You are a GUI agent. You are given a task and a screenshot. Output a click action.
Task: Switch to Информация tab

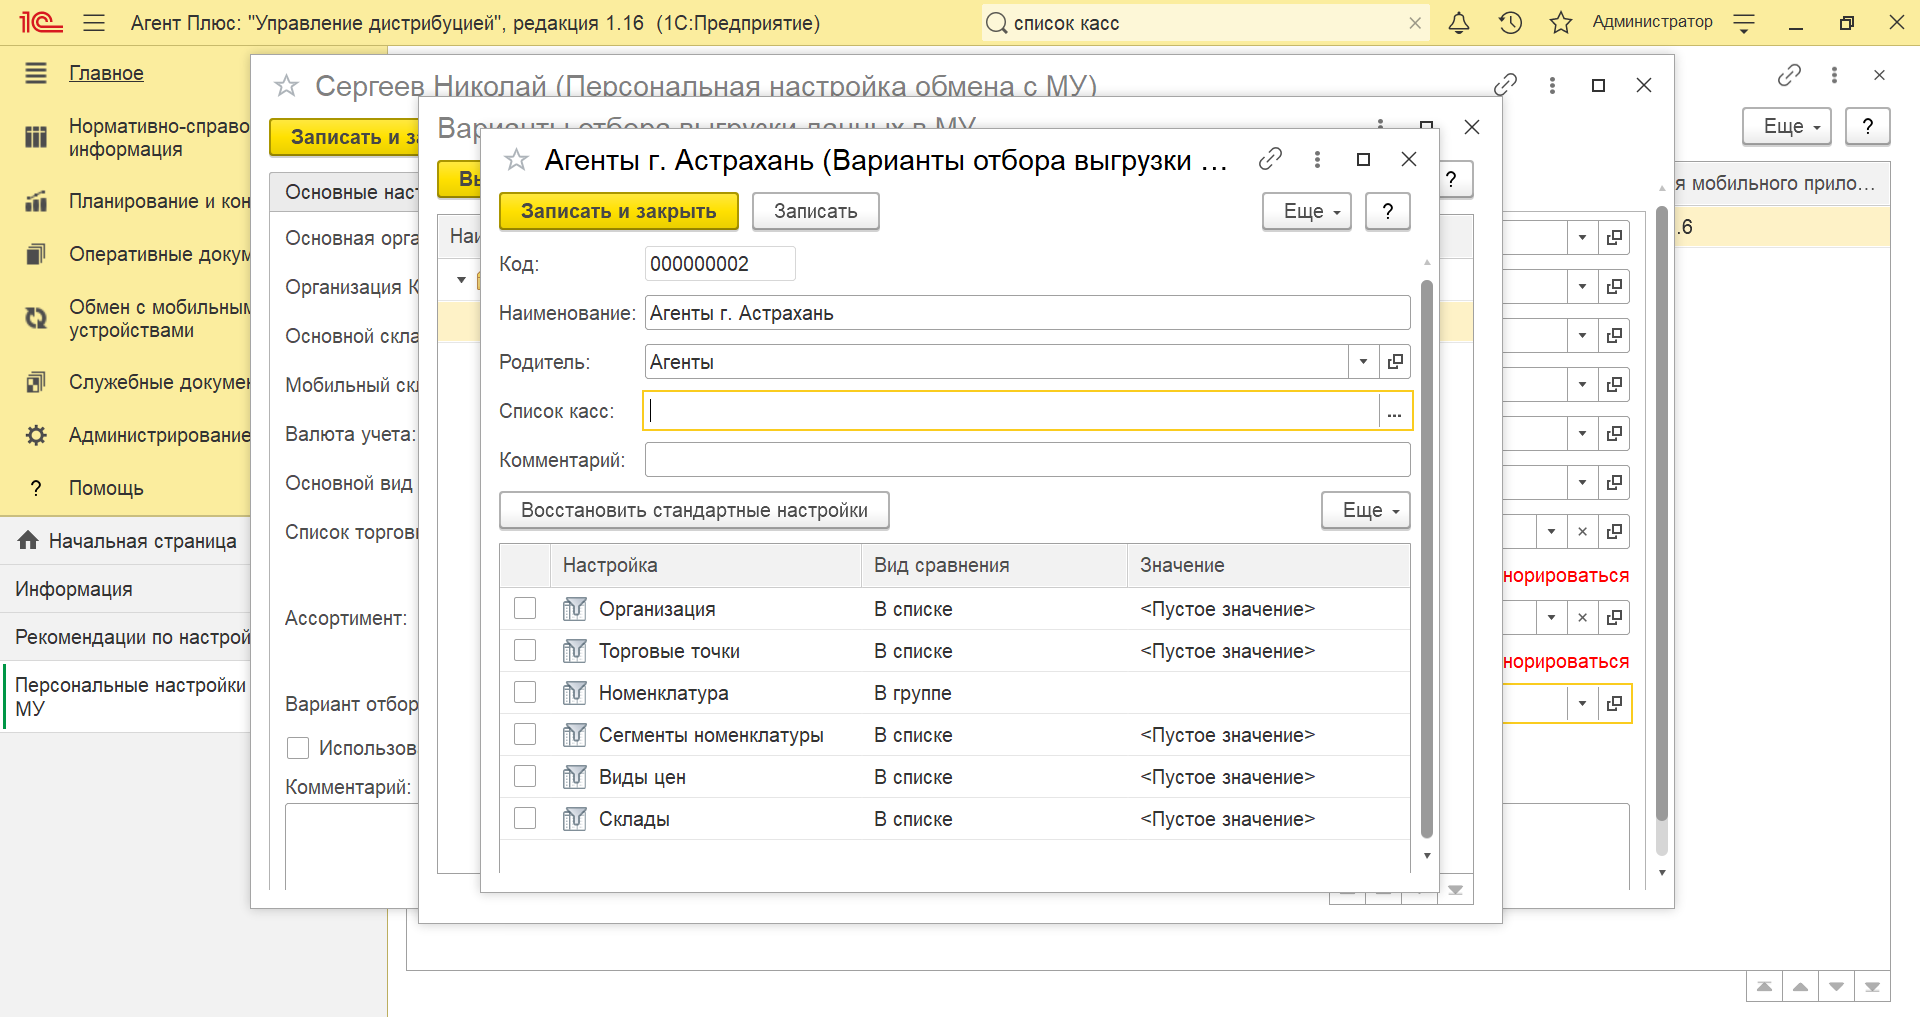(125, 589)
